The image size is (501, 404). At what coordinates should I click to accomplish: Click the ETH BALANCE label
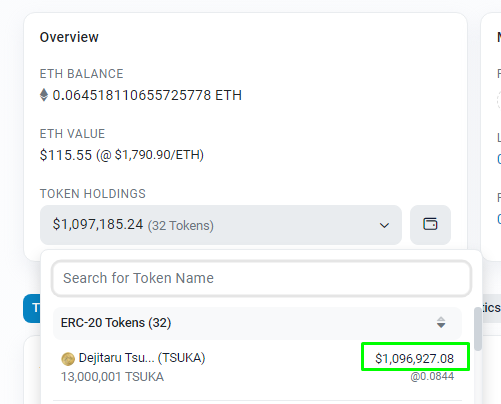point(82,74)
